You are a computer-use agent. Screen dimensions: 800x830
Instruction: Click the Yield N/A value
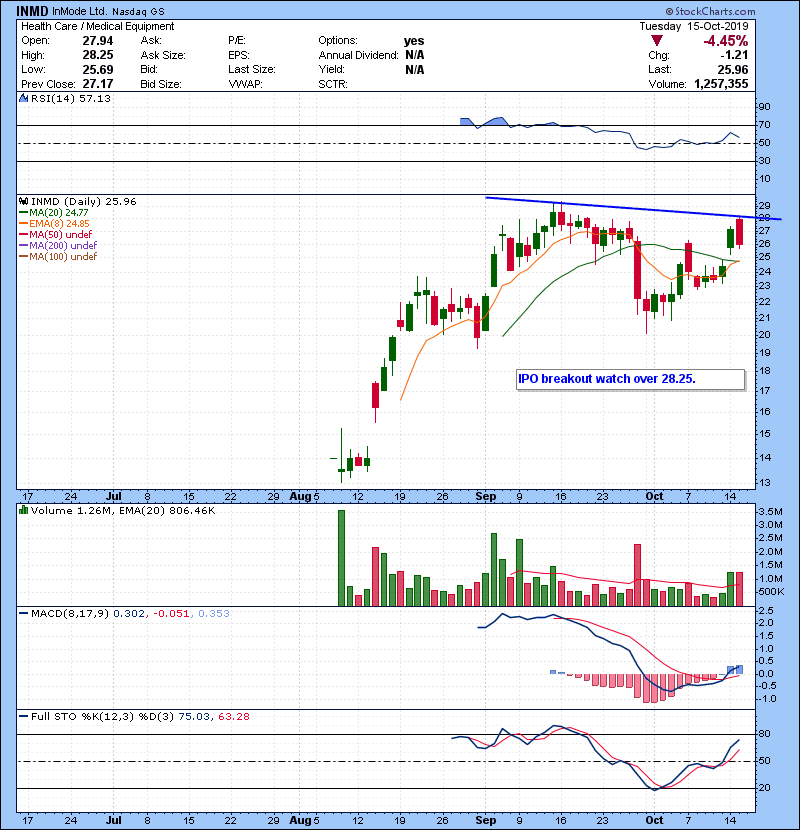click(415, 70)
